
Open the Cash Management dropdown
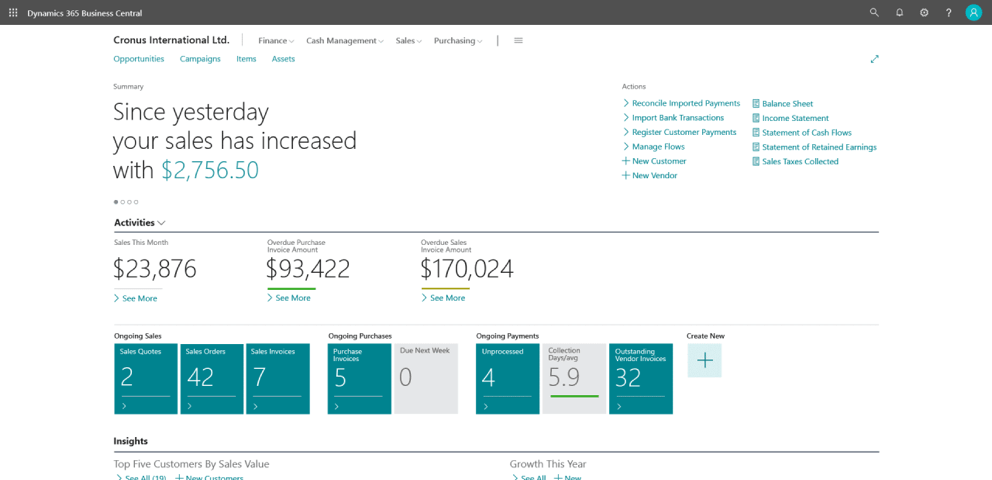(x=344, y=41)
